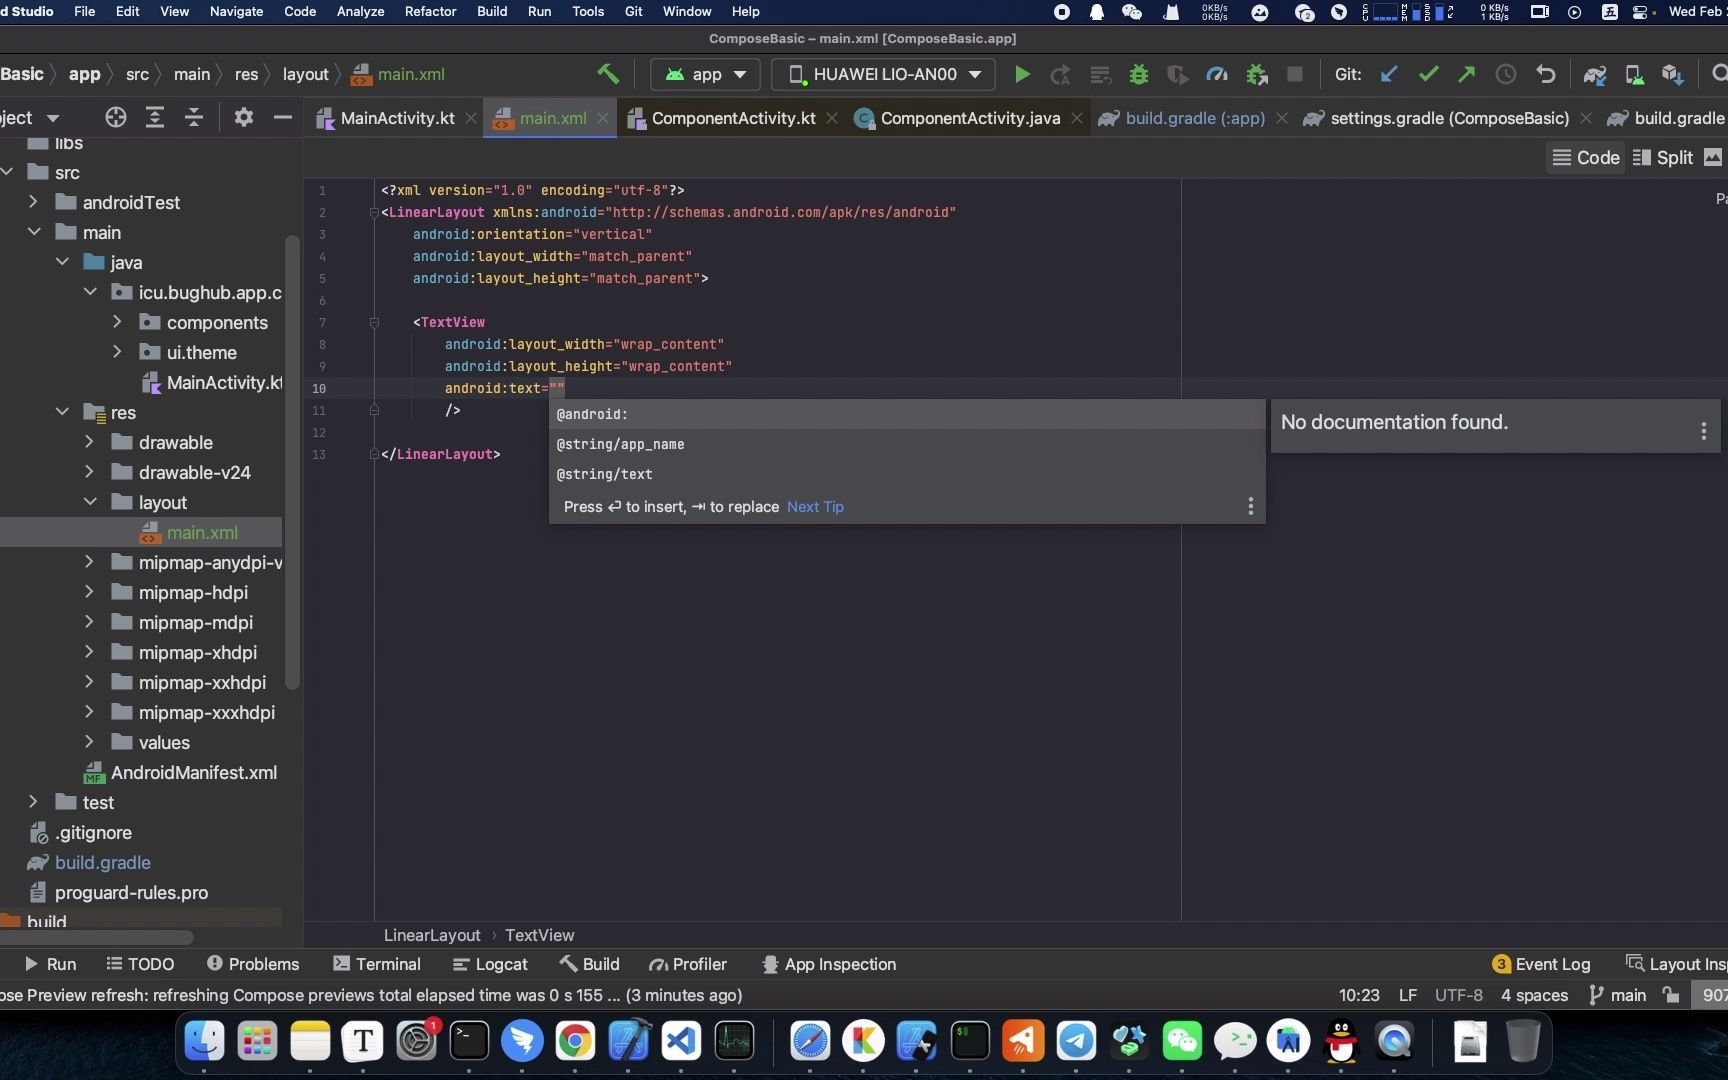Switch the editor to Design view

click(x=1713, y=157)
